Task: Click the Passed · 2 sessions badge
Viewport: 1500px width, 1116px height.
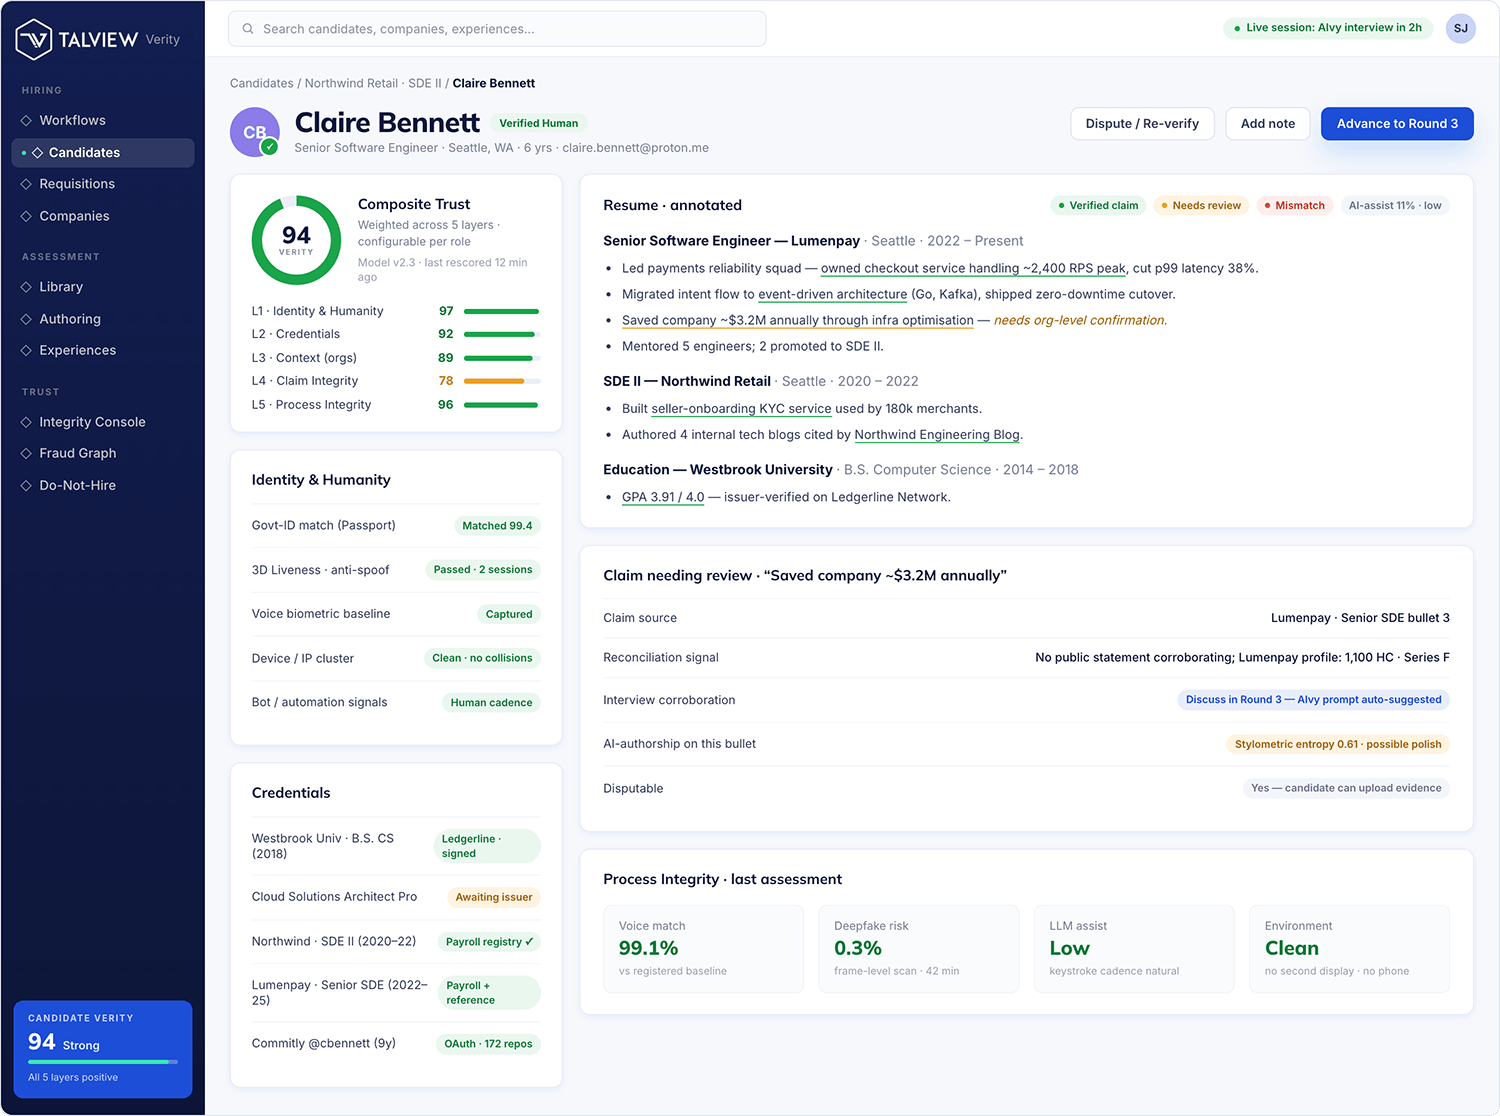Action: tap(483, 570)
